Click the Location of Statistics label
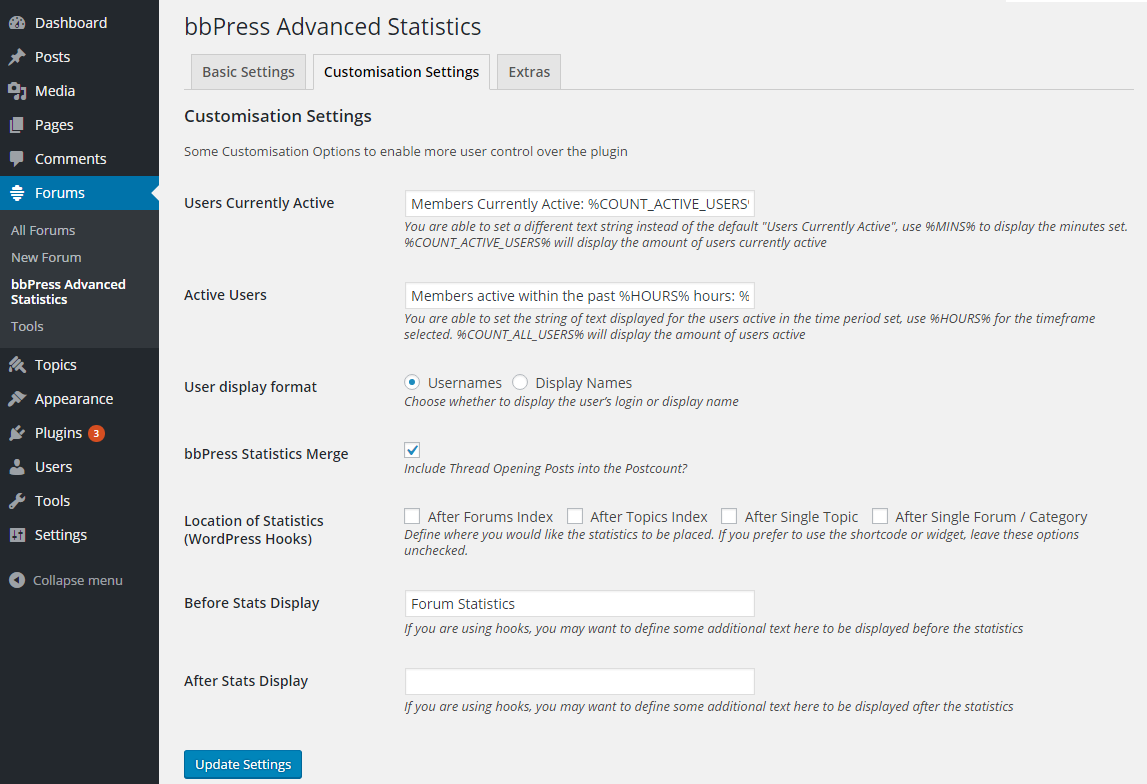Image resolution: width=1147 pixels, height=784 pixels. (x=254, y=530)
